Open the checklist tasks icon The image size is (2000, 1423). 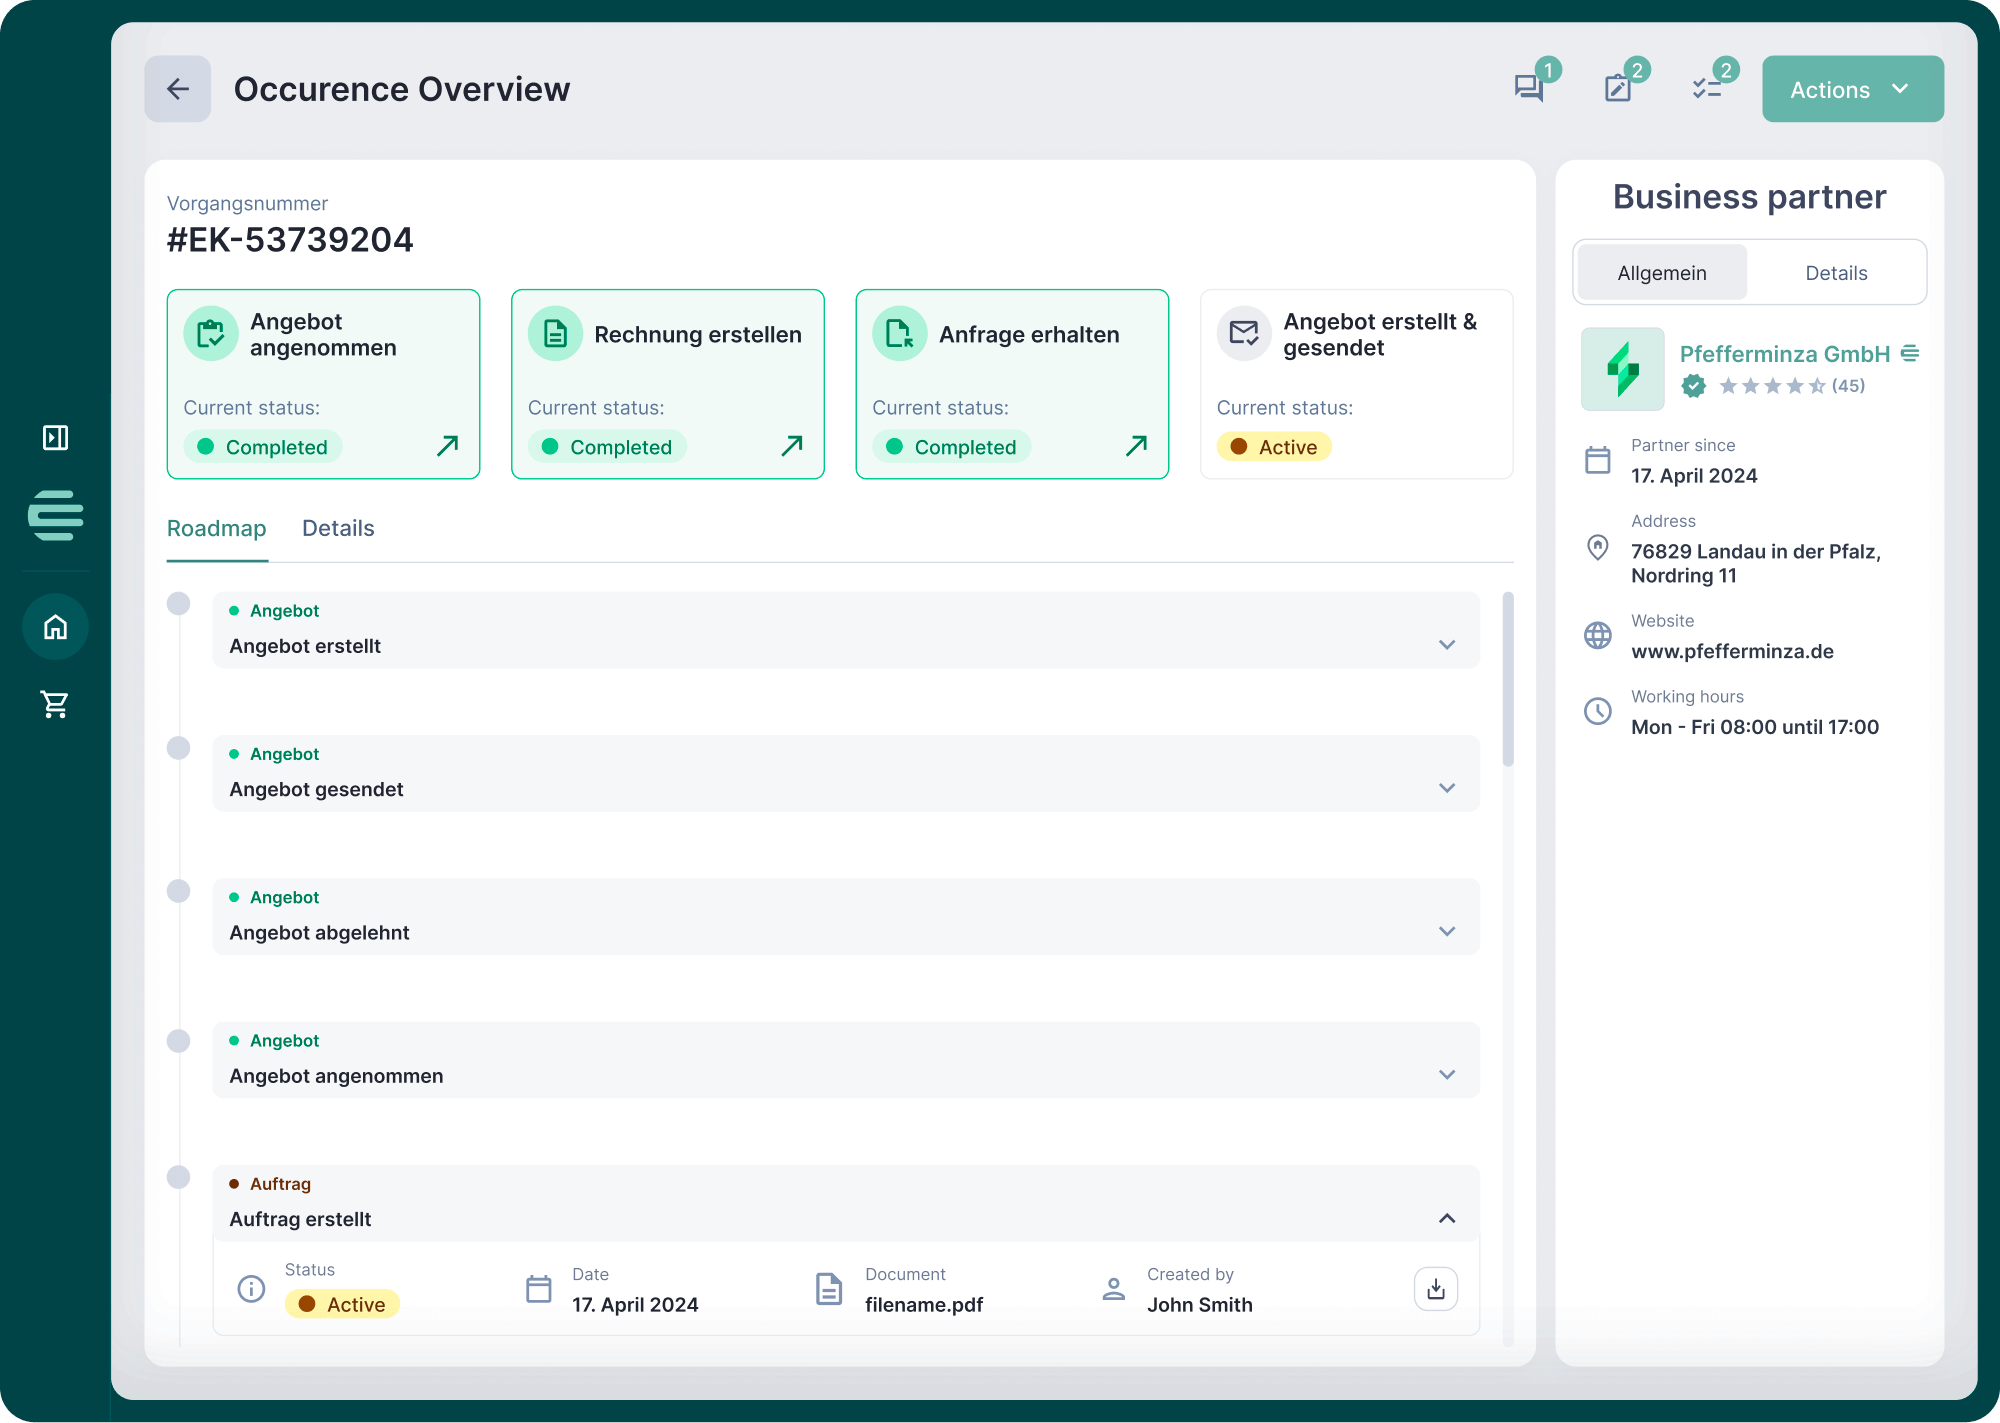pos(1706,88)
